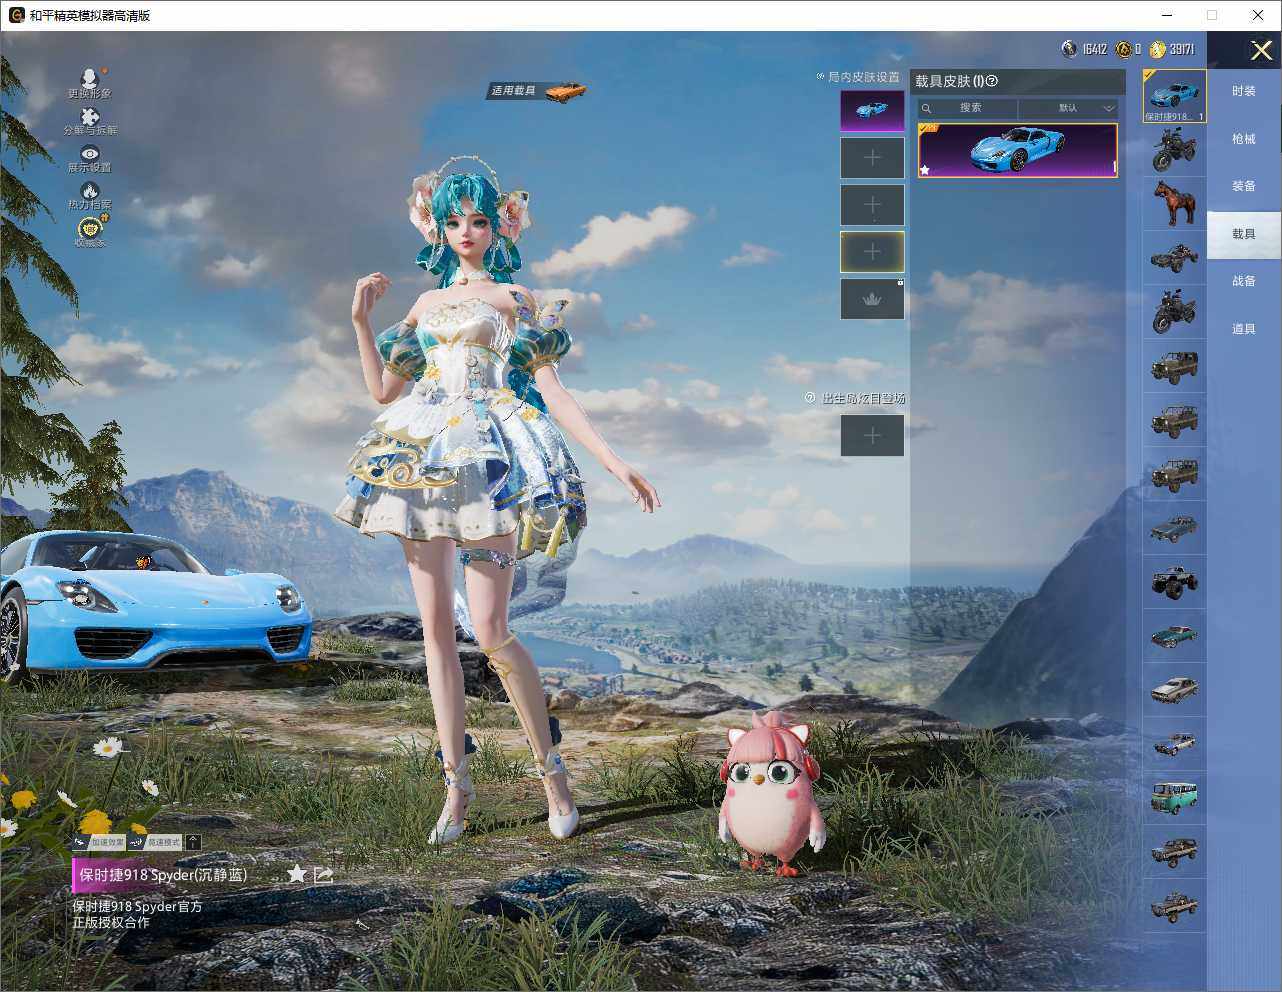Select the monster truck in the vehicle list
Image resolution: width=1282 pixels, height=992 pixels.
pos(1175,581)
